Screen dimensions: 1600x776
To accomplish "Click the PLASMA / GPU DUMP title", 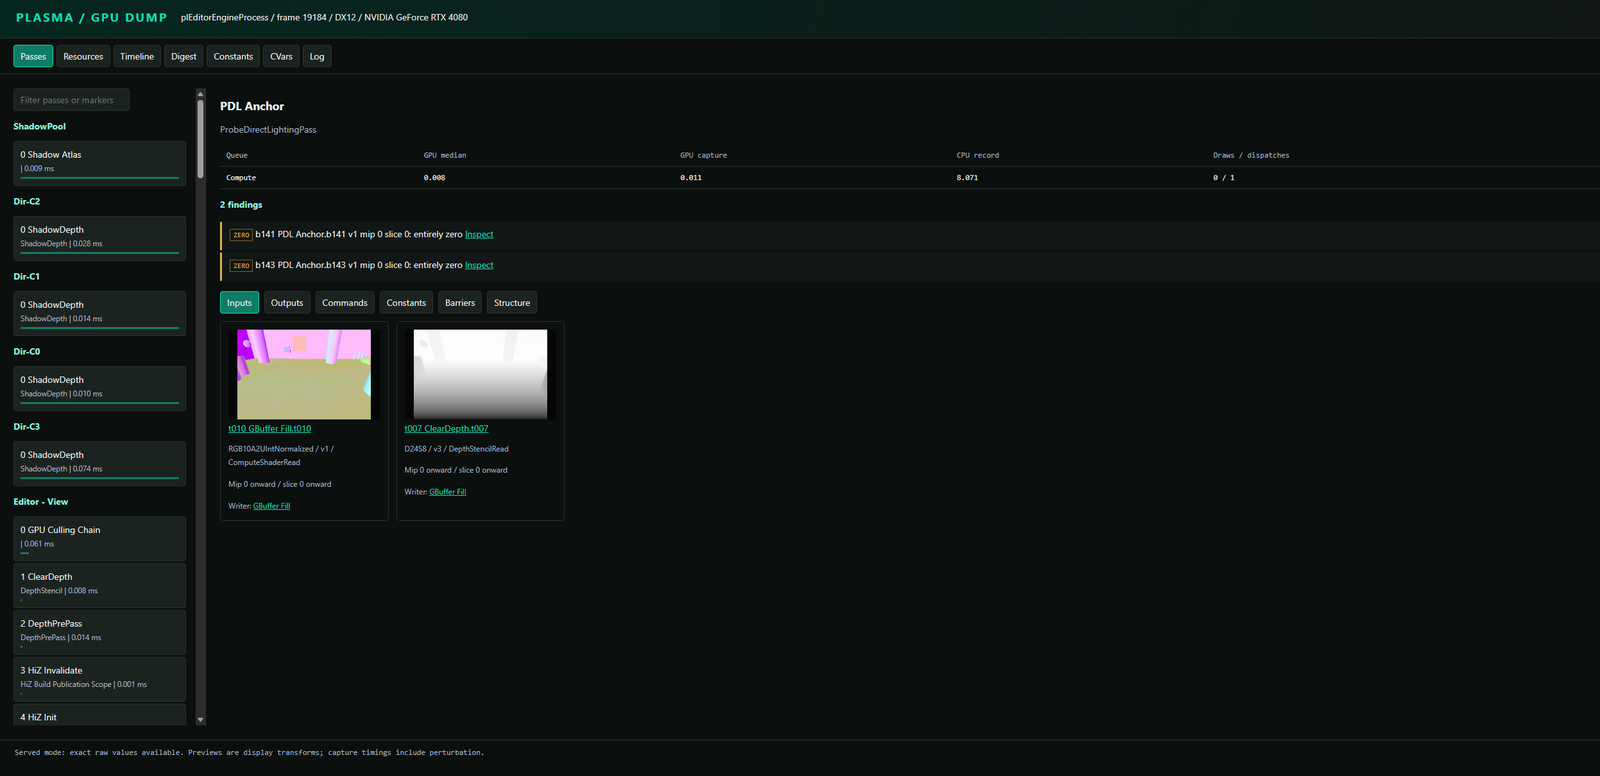I will coord(92,18).
